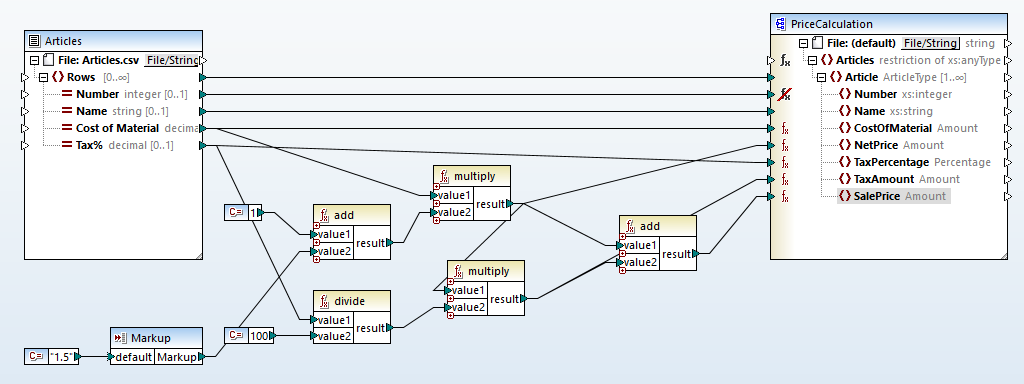1024x384 pixels.
Task: Collapse the Rows node in Articles
Action: 43,77
